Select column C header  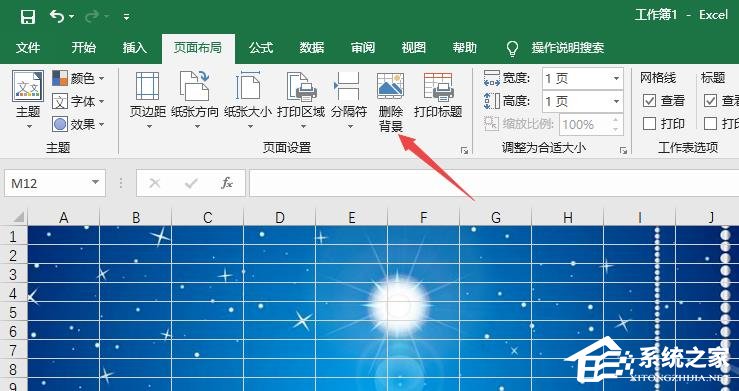(208, 217)
